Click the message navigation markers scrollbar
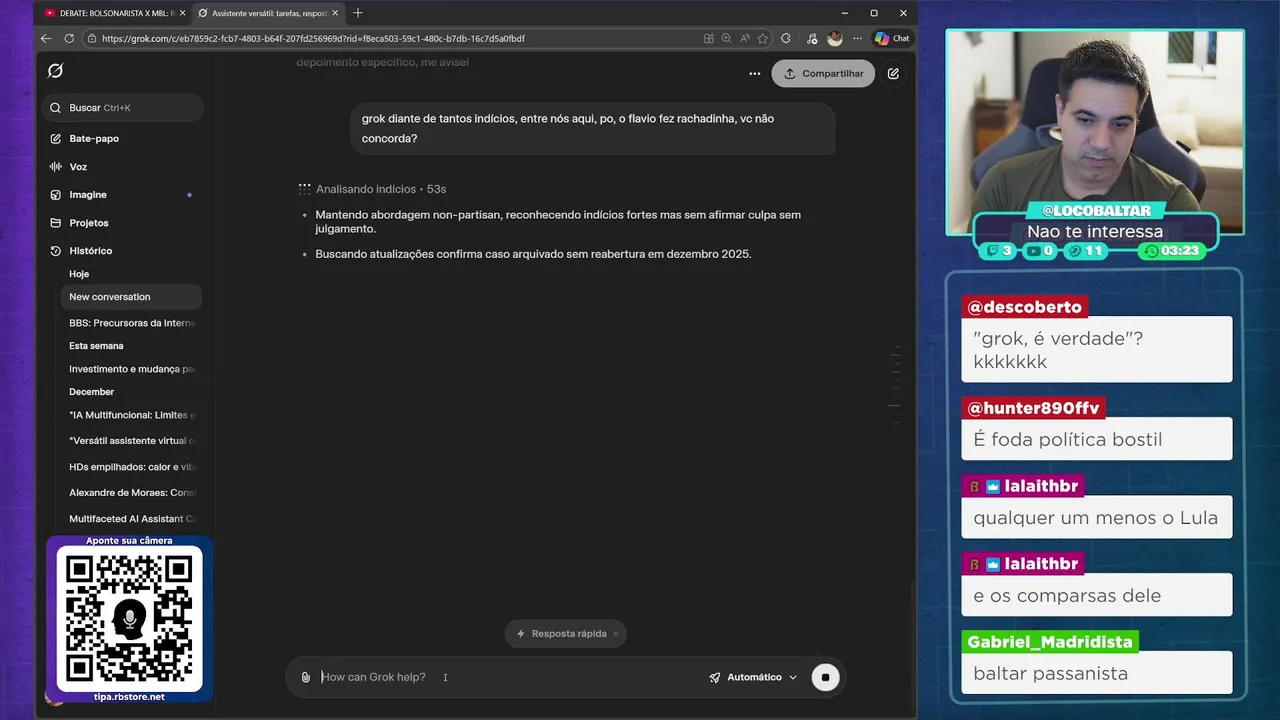This screenshot has height=720, width=1280. point(895,385)
